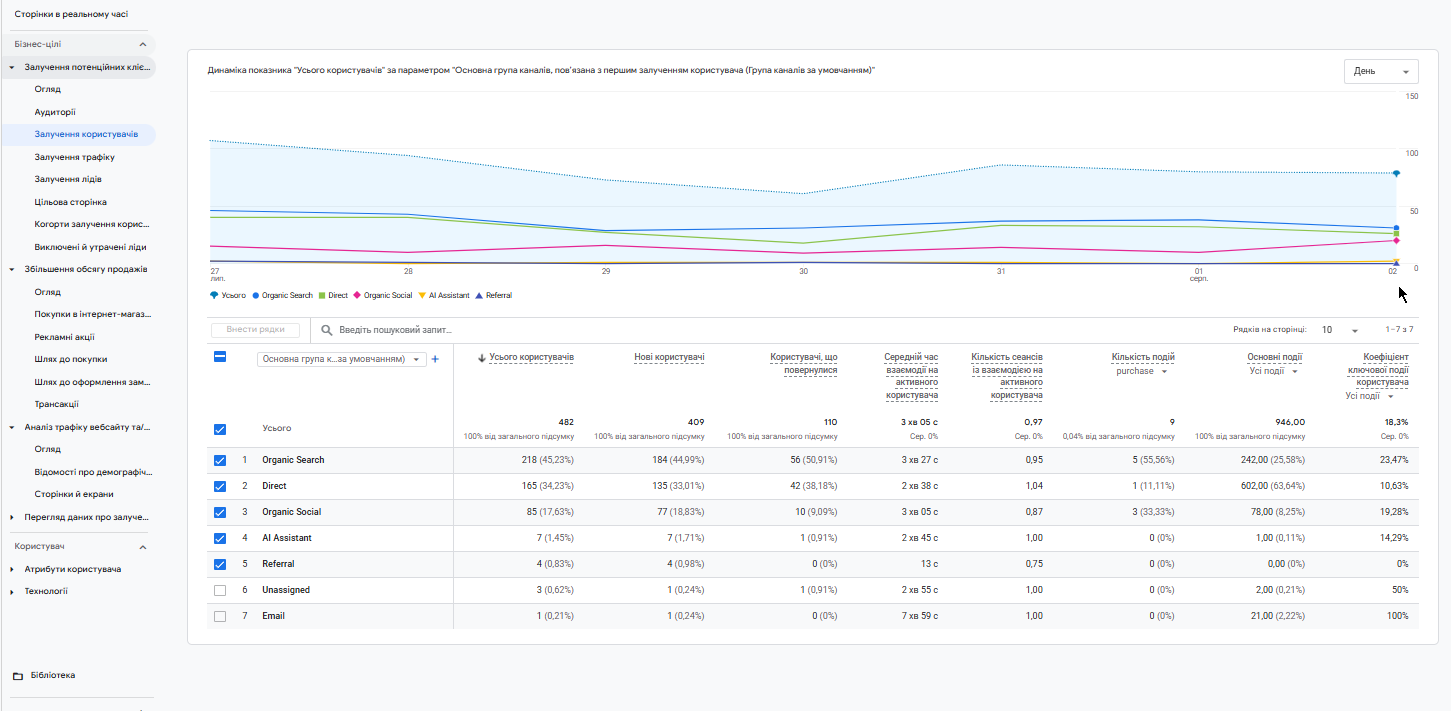
Task: Uncheck the Organic Search row checkbox
Action: click(x=220, y=461)
